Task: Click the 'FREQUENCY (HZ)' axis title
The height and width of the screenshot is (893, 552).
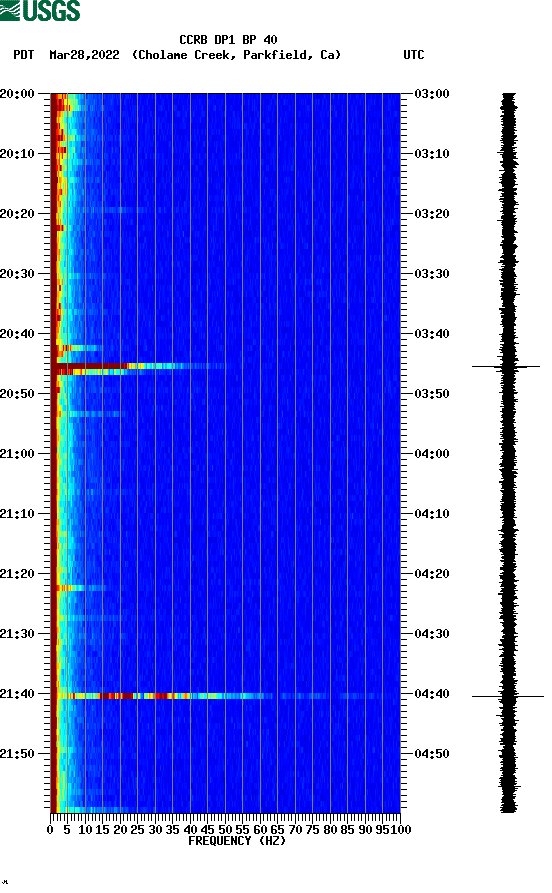Action: click(236, 841)
